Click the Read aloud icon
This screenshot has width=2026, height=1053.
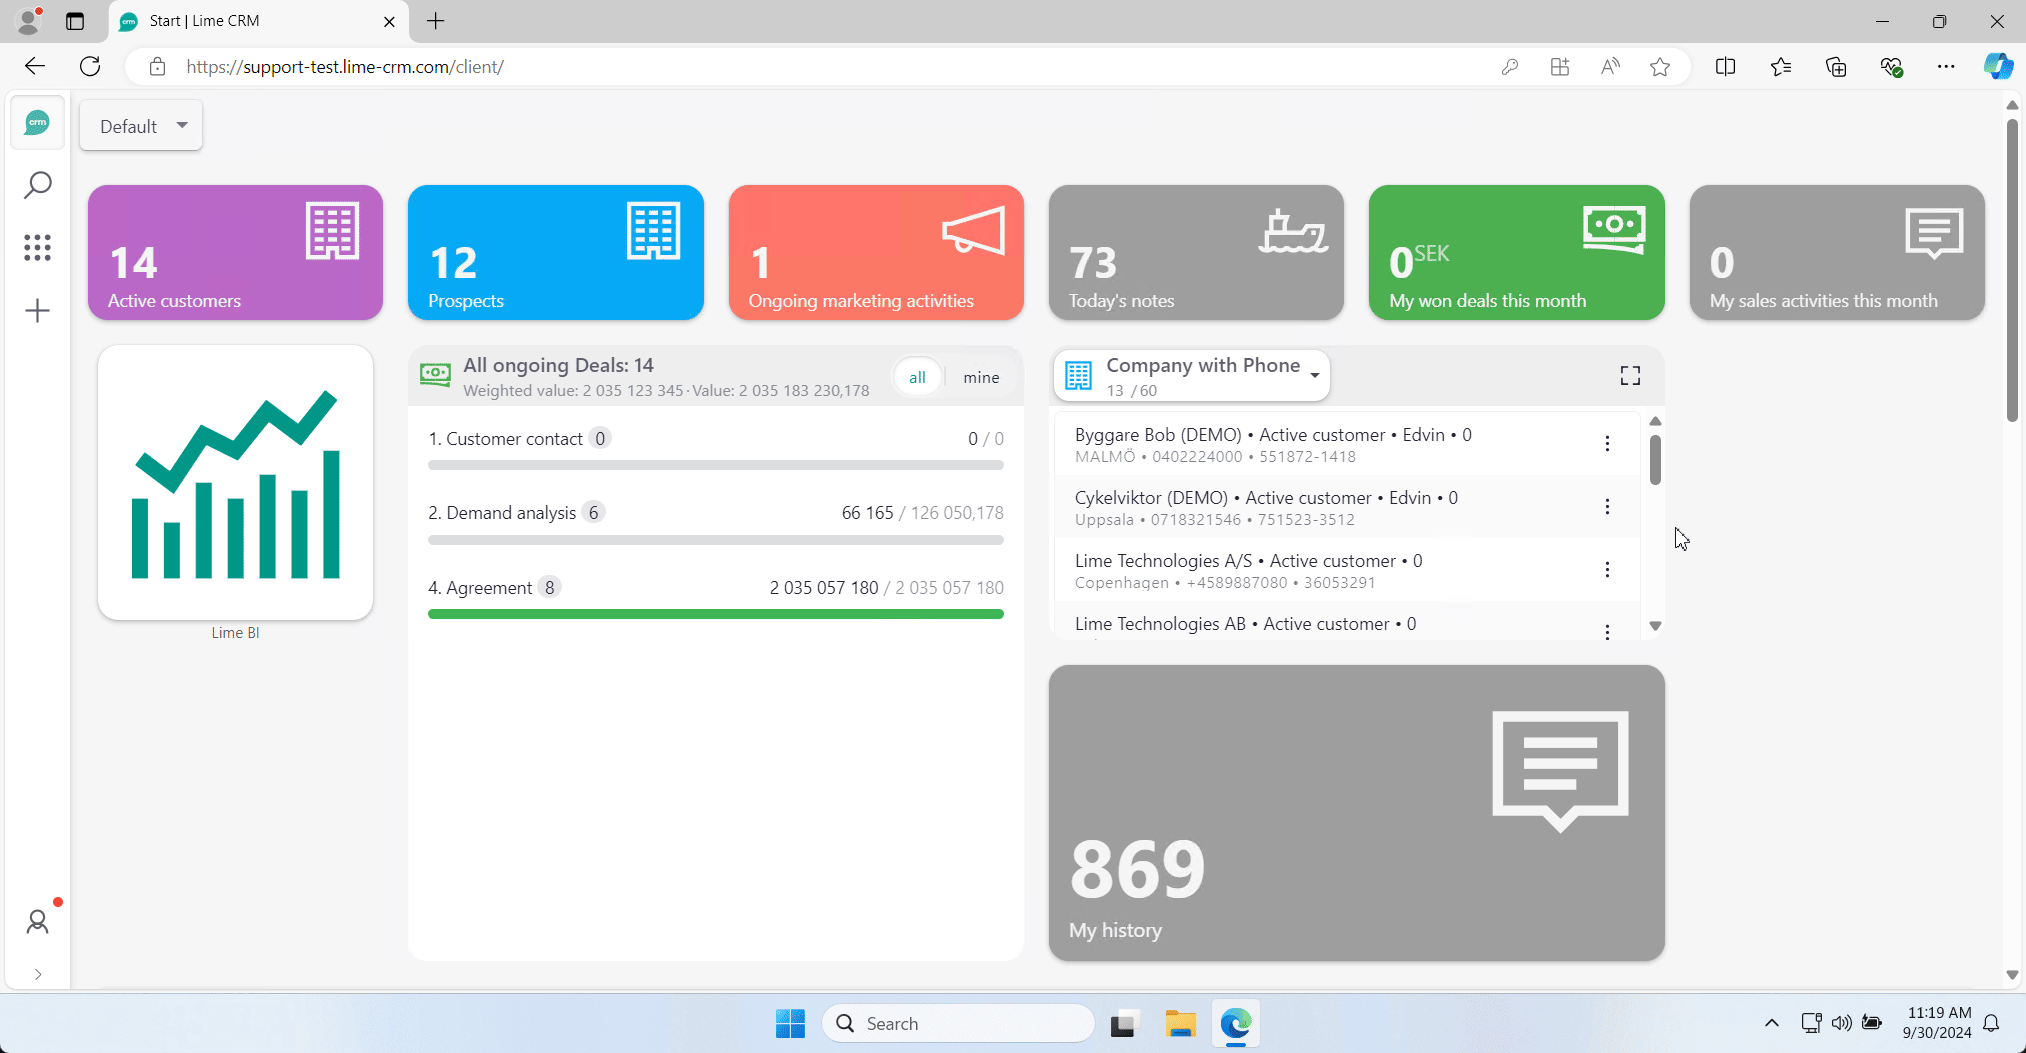click(1610, 67)
